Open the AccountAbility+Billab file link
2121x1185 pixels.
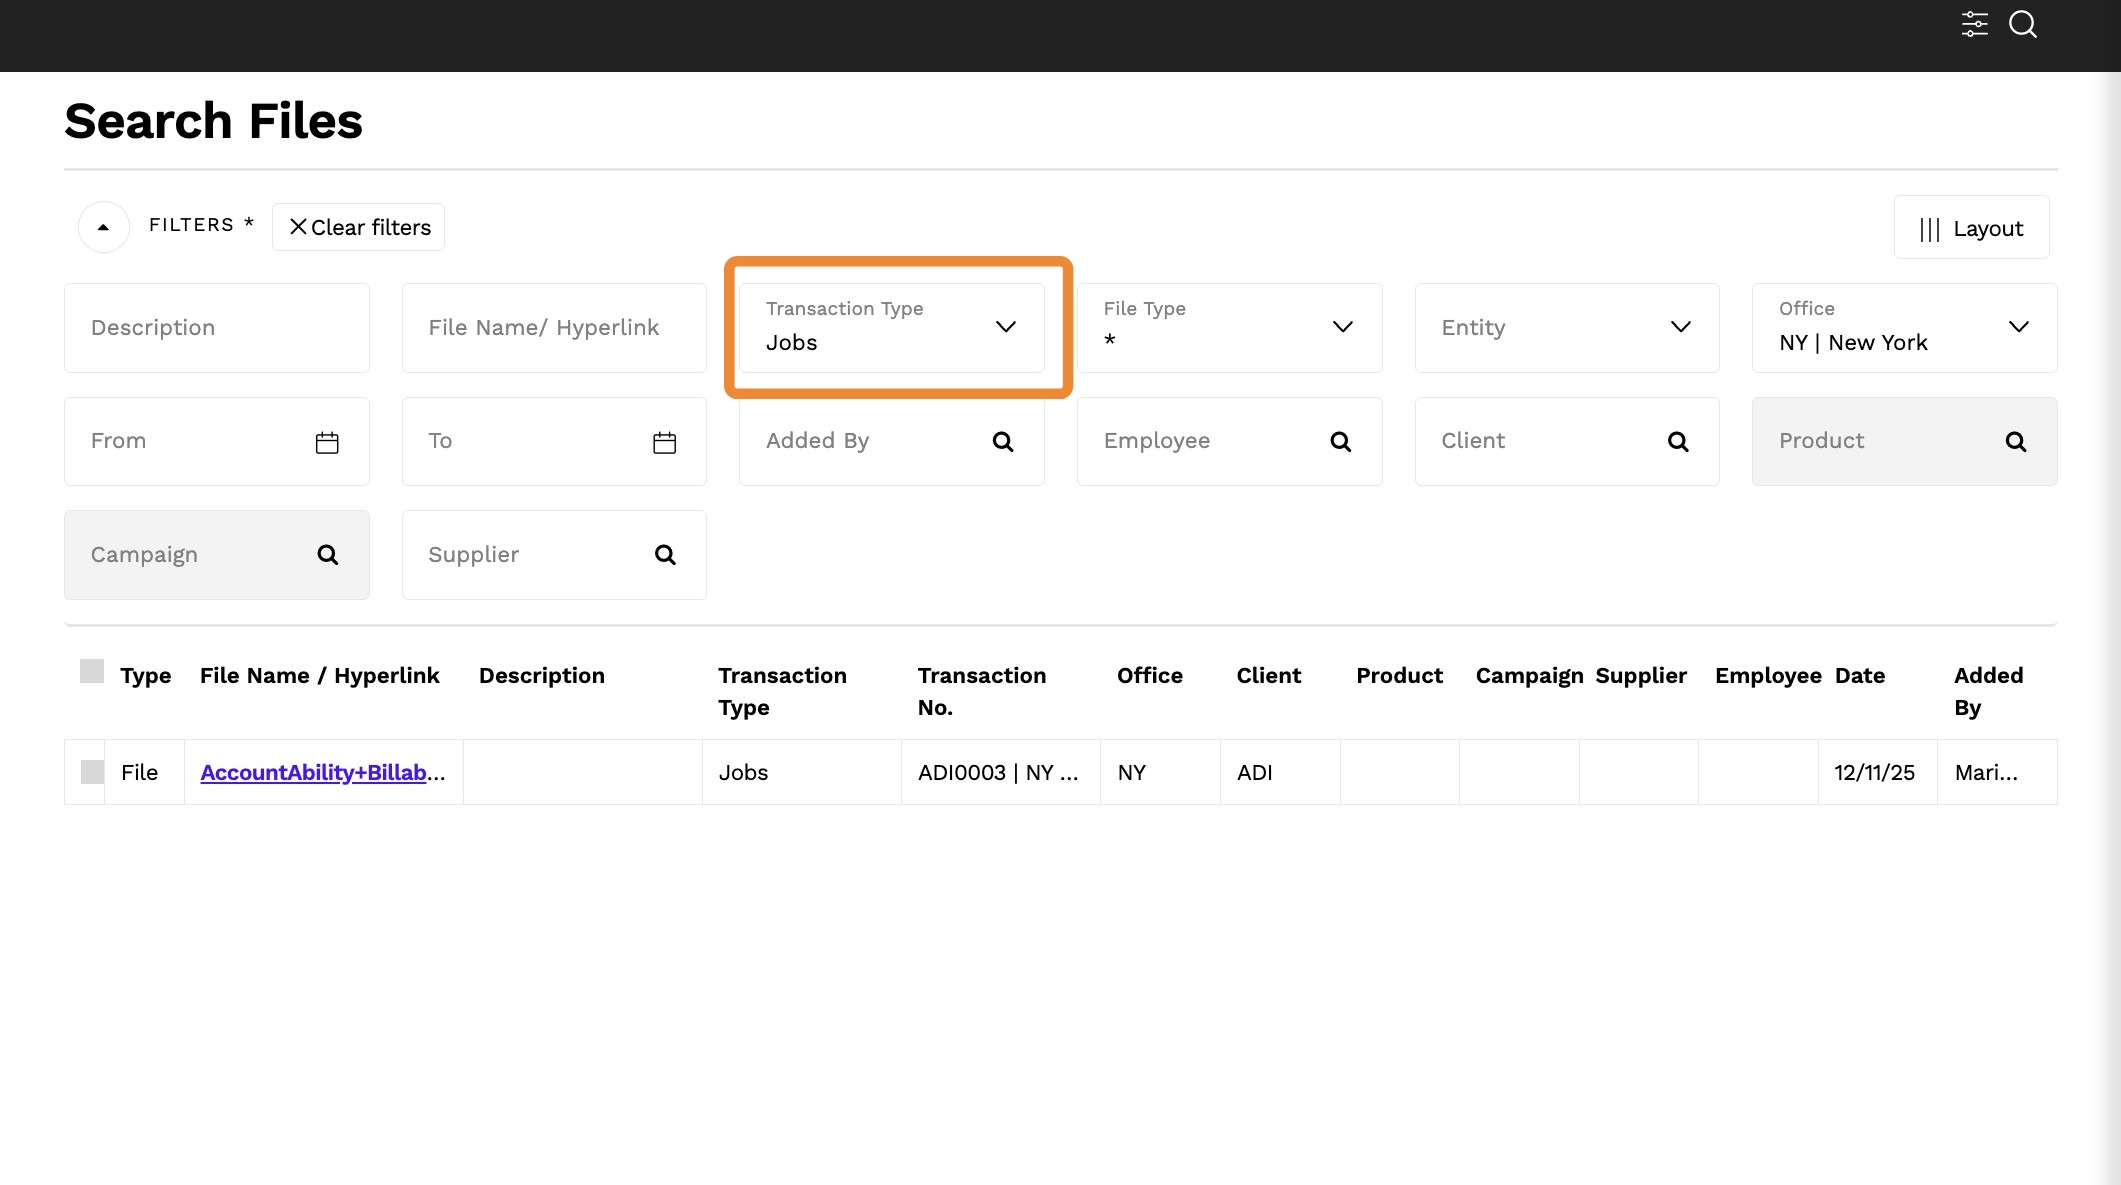(314, 772)
